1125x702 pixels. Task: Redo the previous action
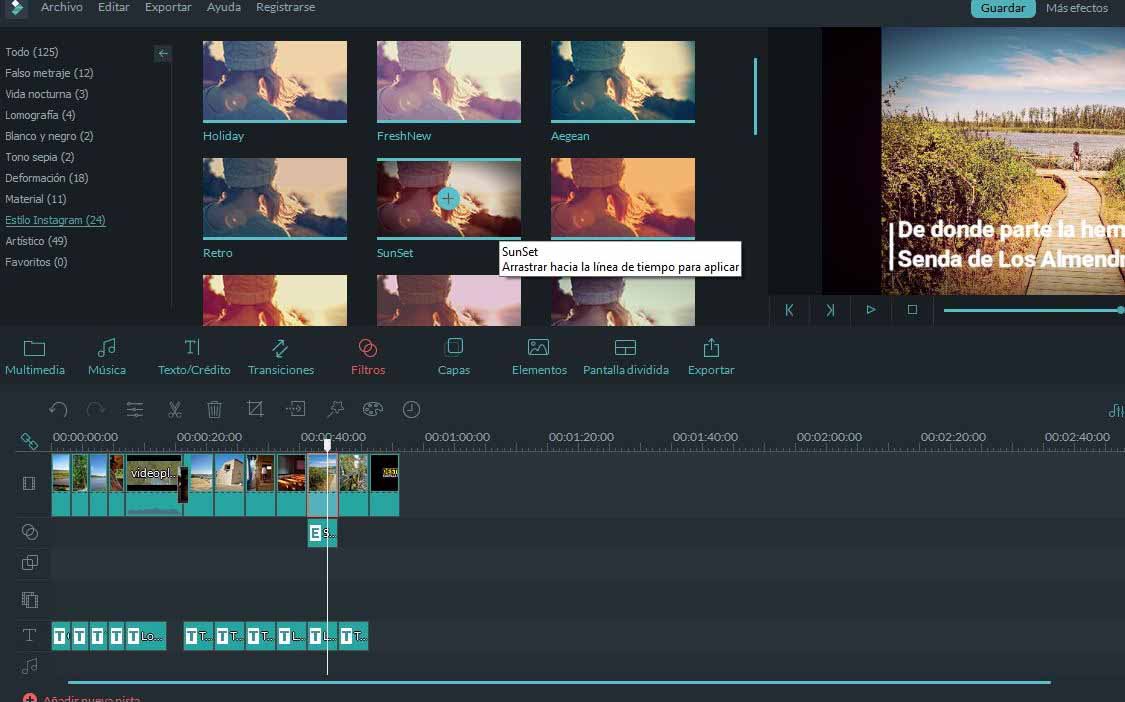95,409
